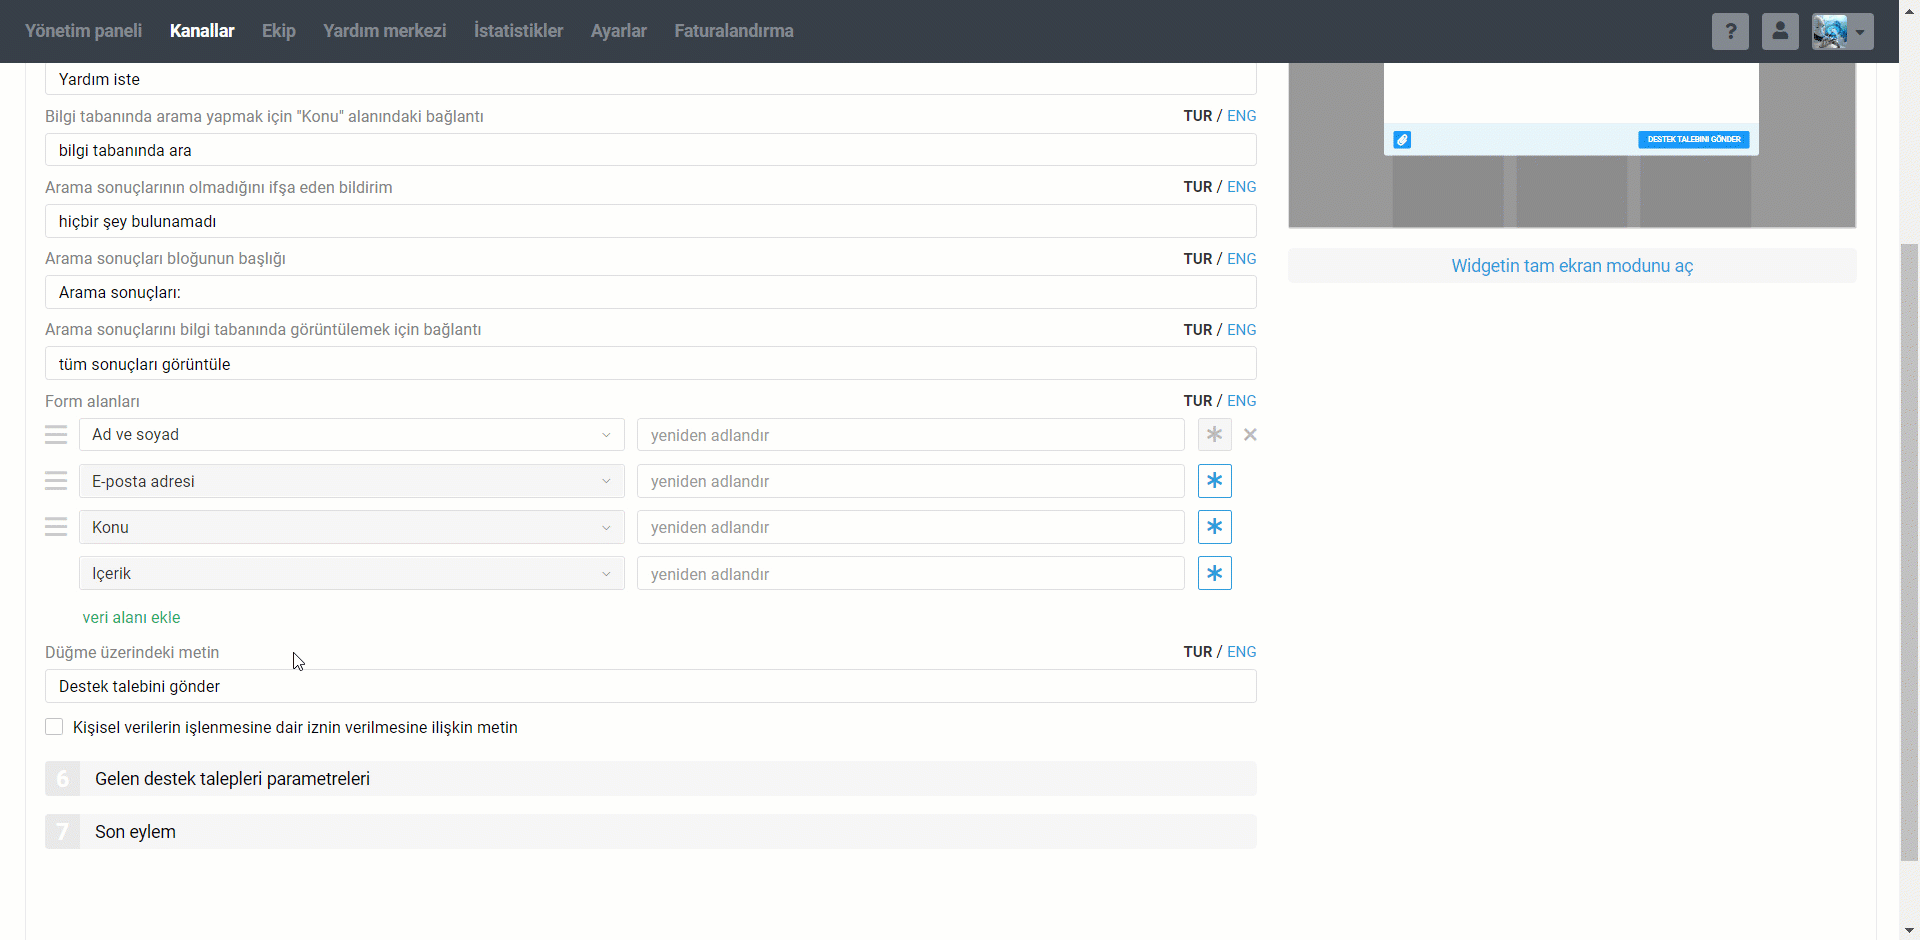This screenshot has width=1920, height=940.
Task: Open the Ad ve soyad field dropdown
Action: (x=351, y=435)
